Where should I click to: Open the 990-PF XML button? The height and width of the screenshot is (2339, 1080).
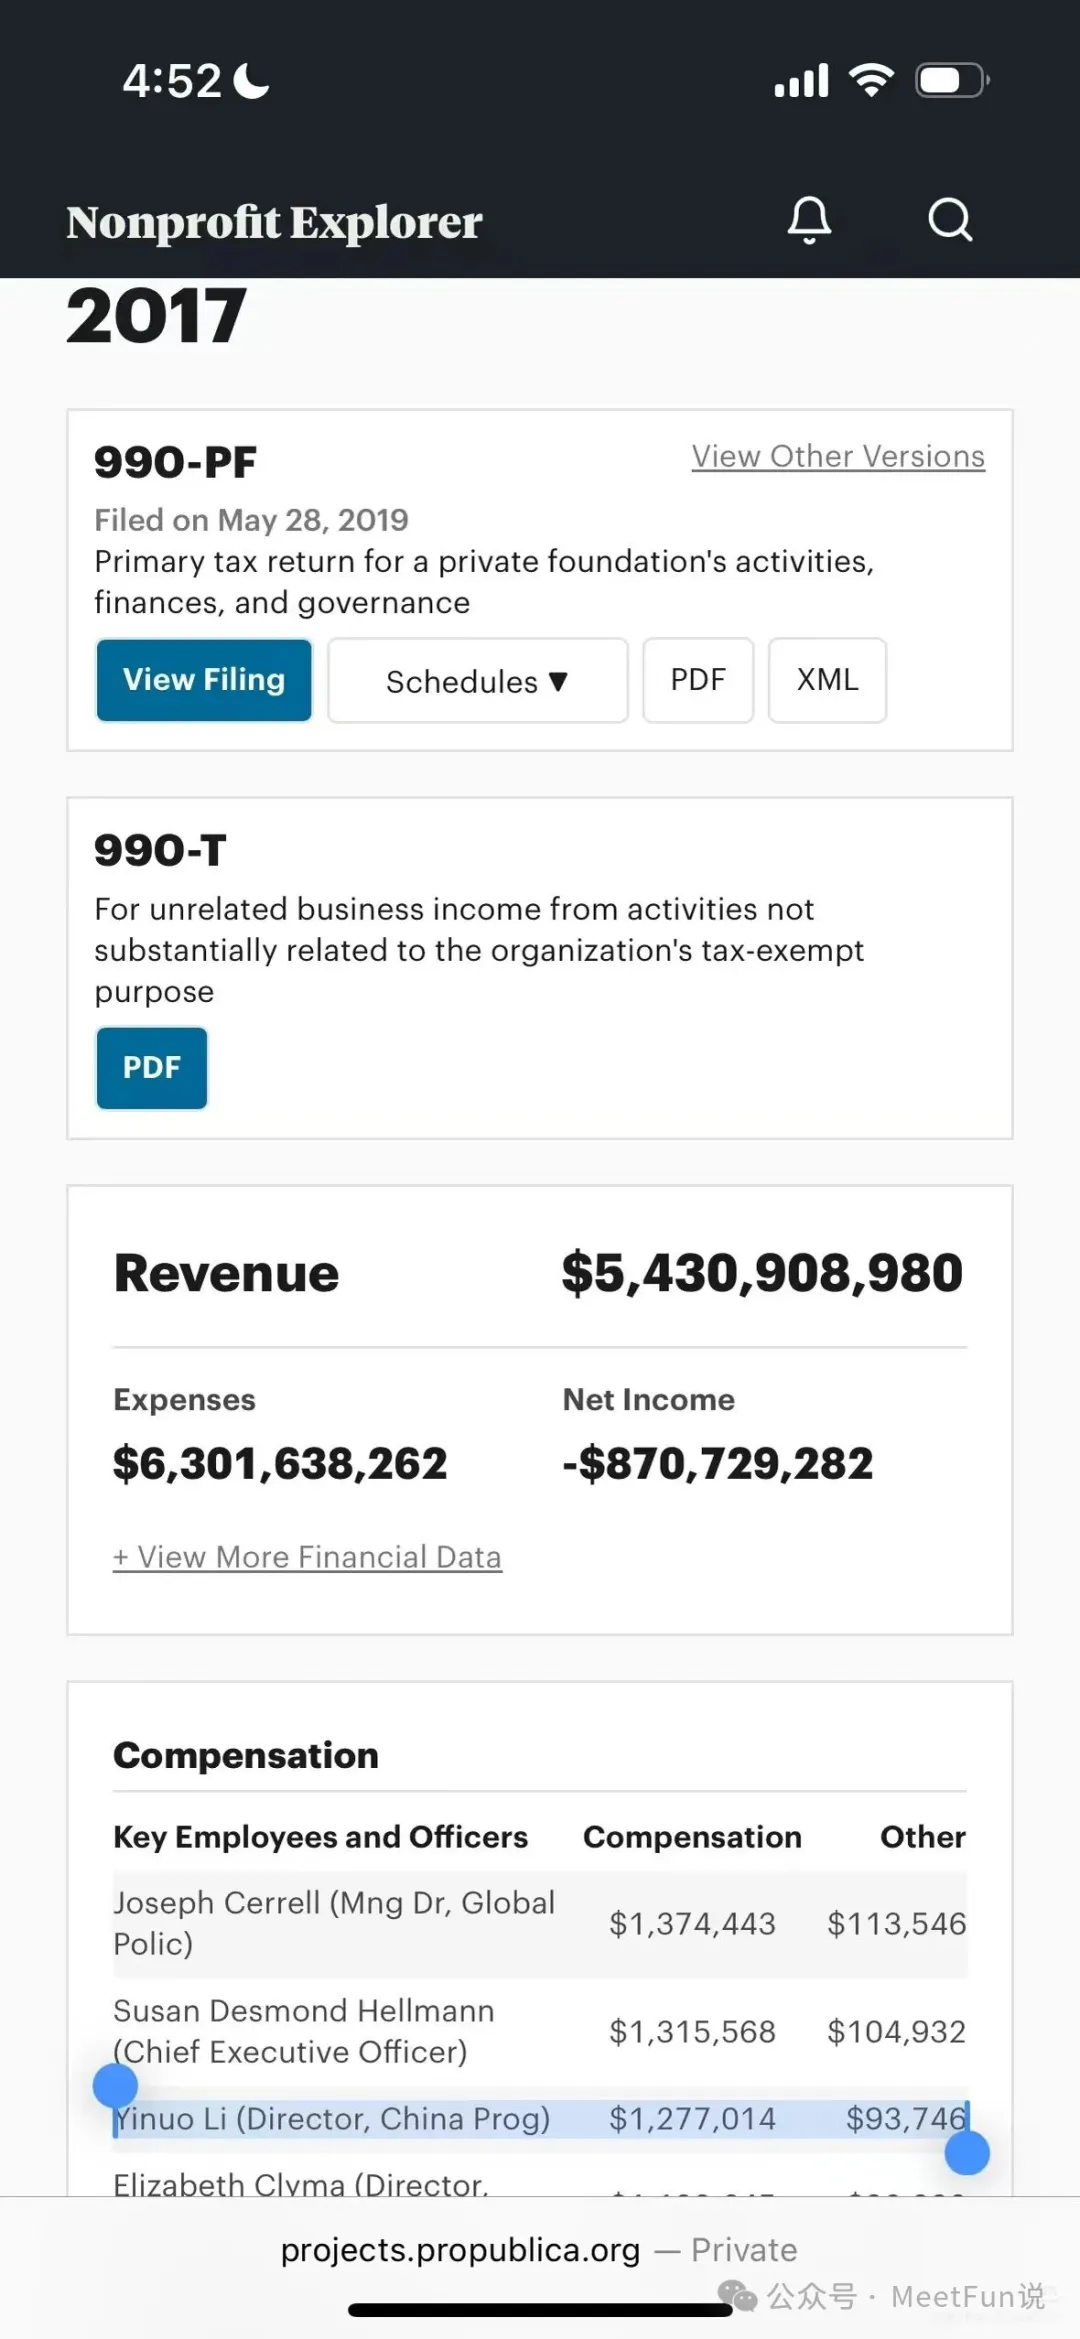[x=827, y=680]
